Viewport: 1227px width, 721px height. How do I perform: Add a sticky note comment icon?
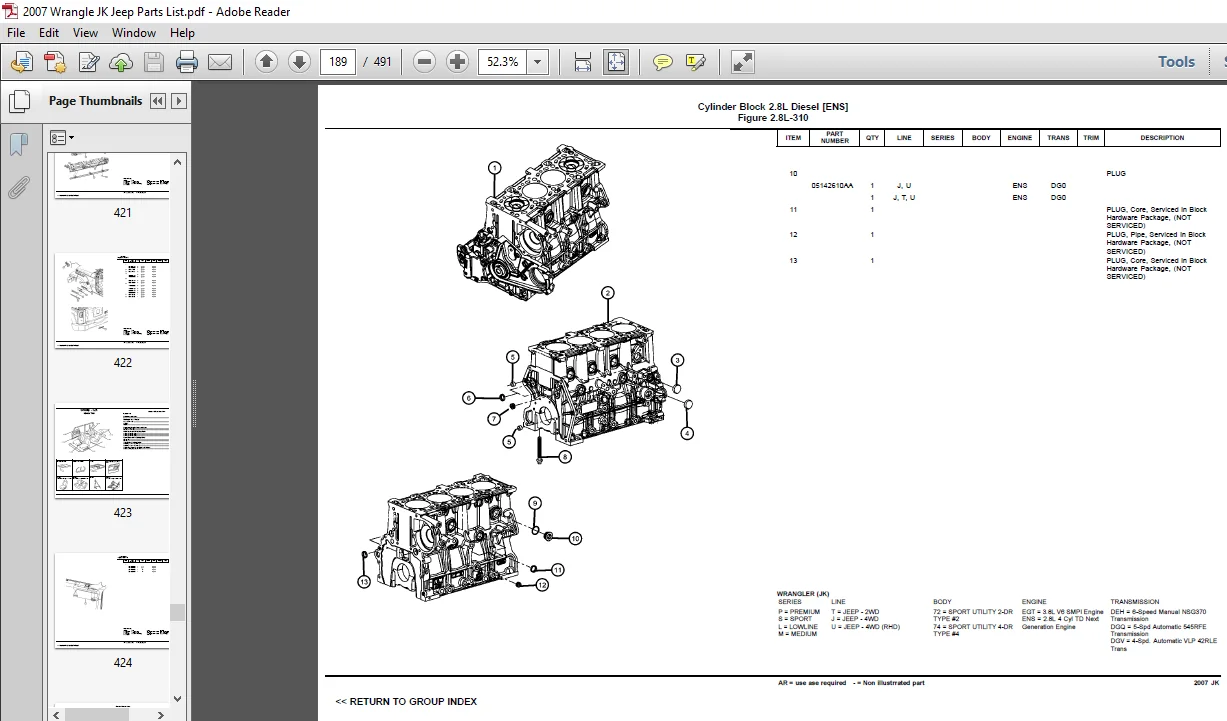[x=662, y=62]
